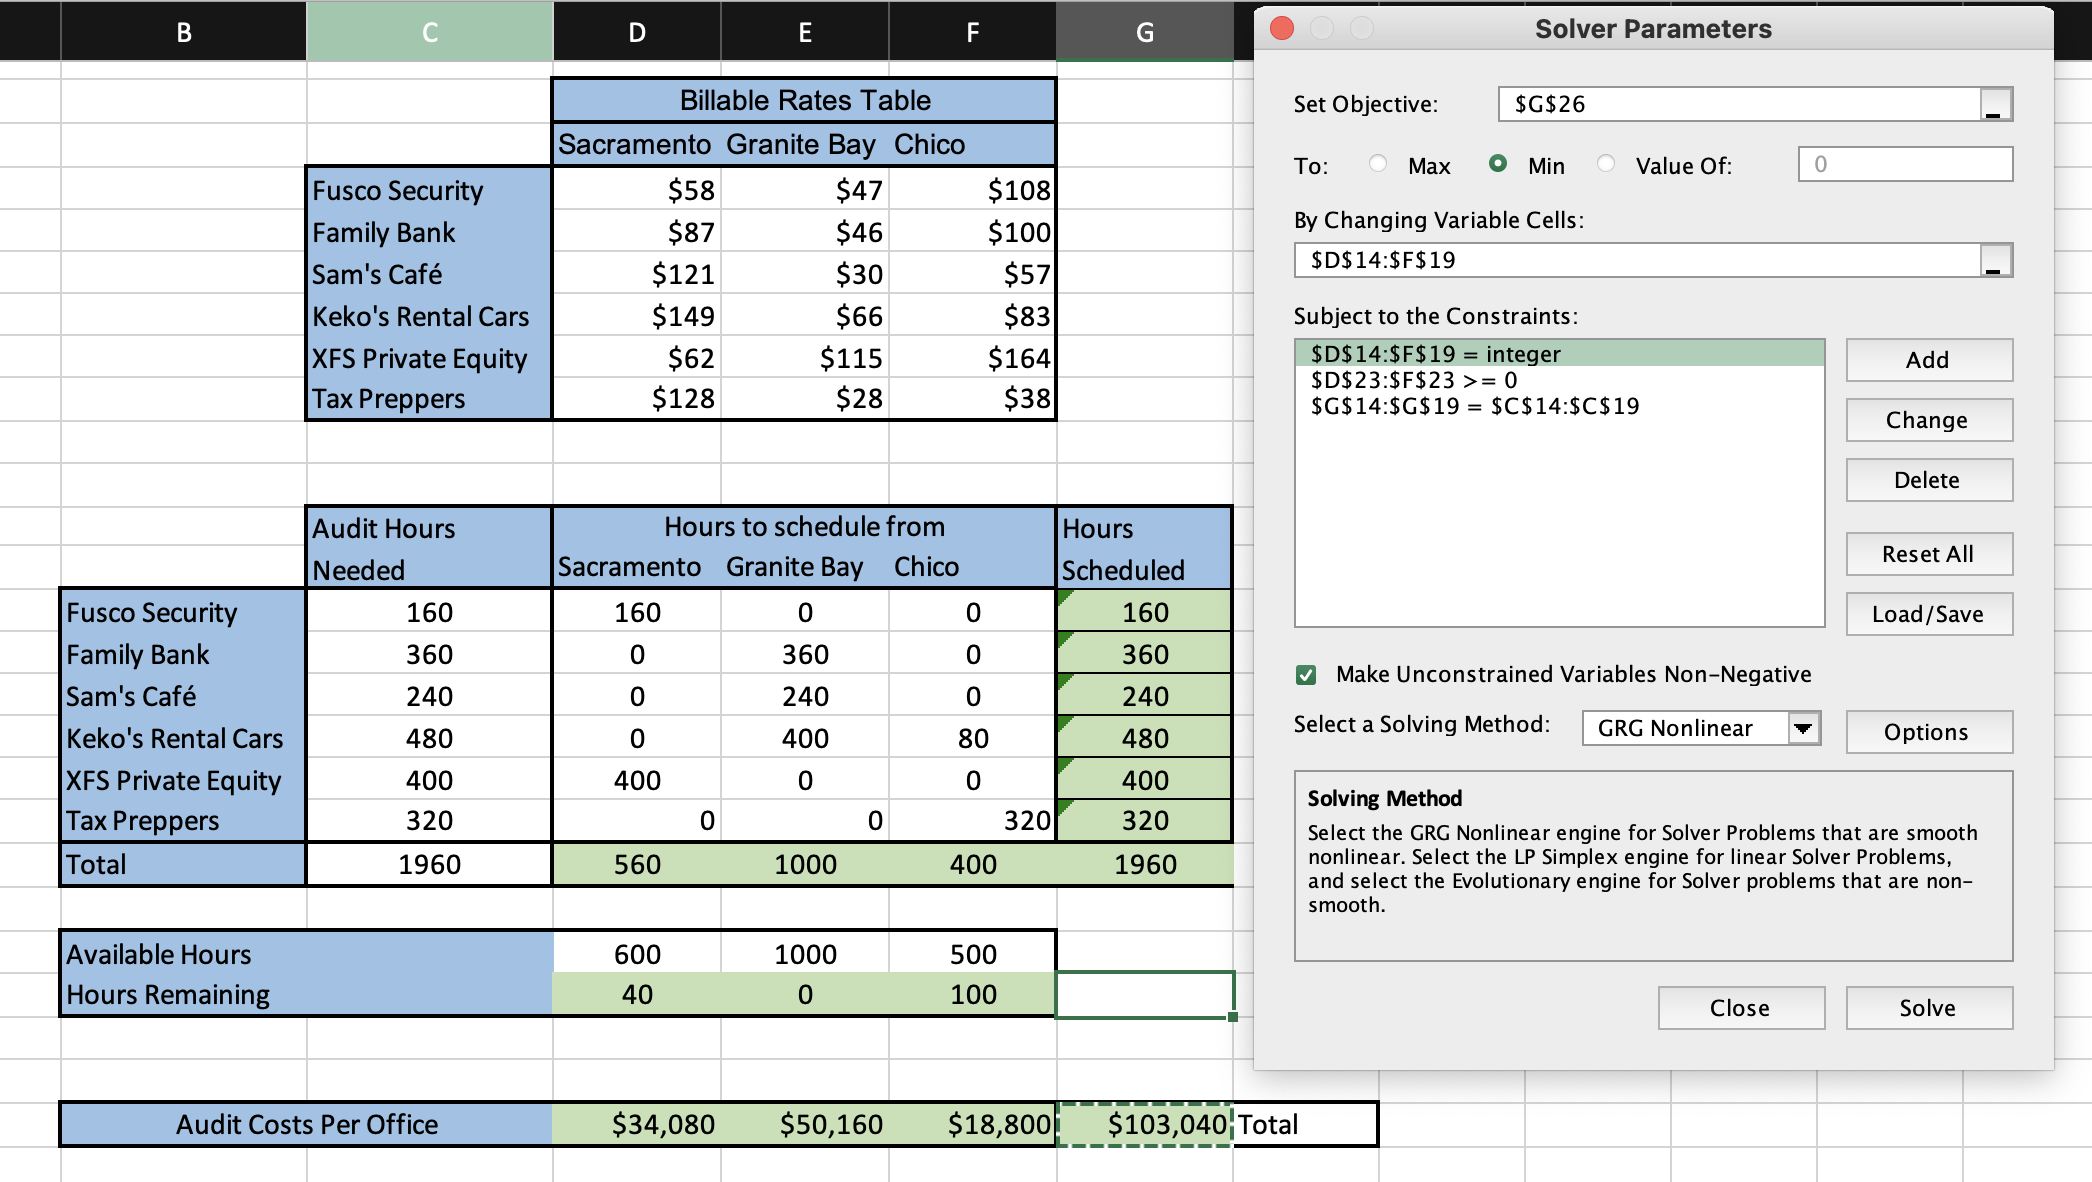
Task: Select column B header
Action: [184, 32]
